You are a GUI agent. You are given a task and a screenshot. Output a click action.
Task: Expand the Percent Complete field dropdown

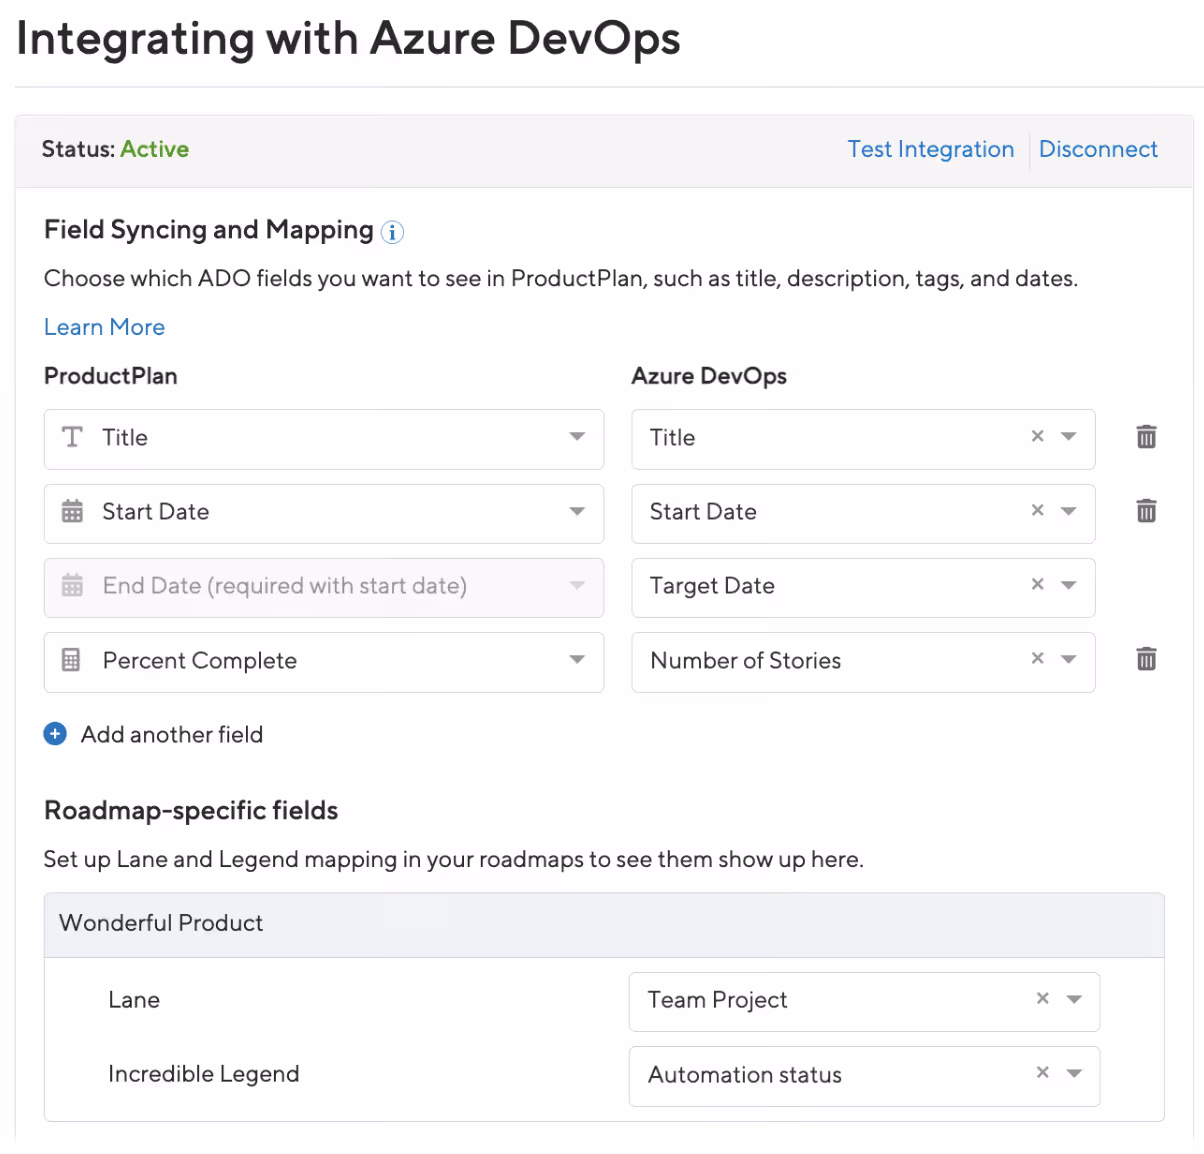click(577, 659)
